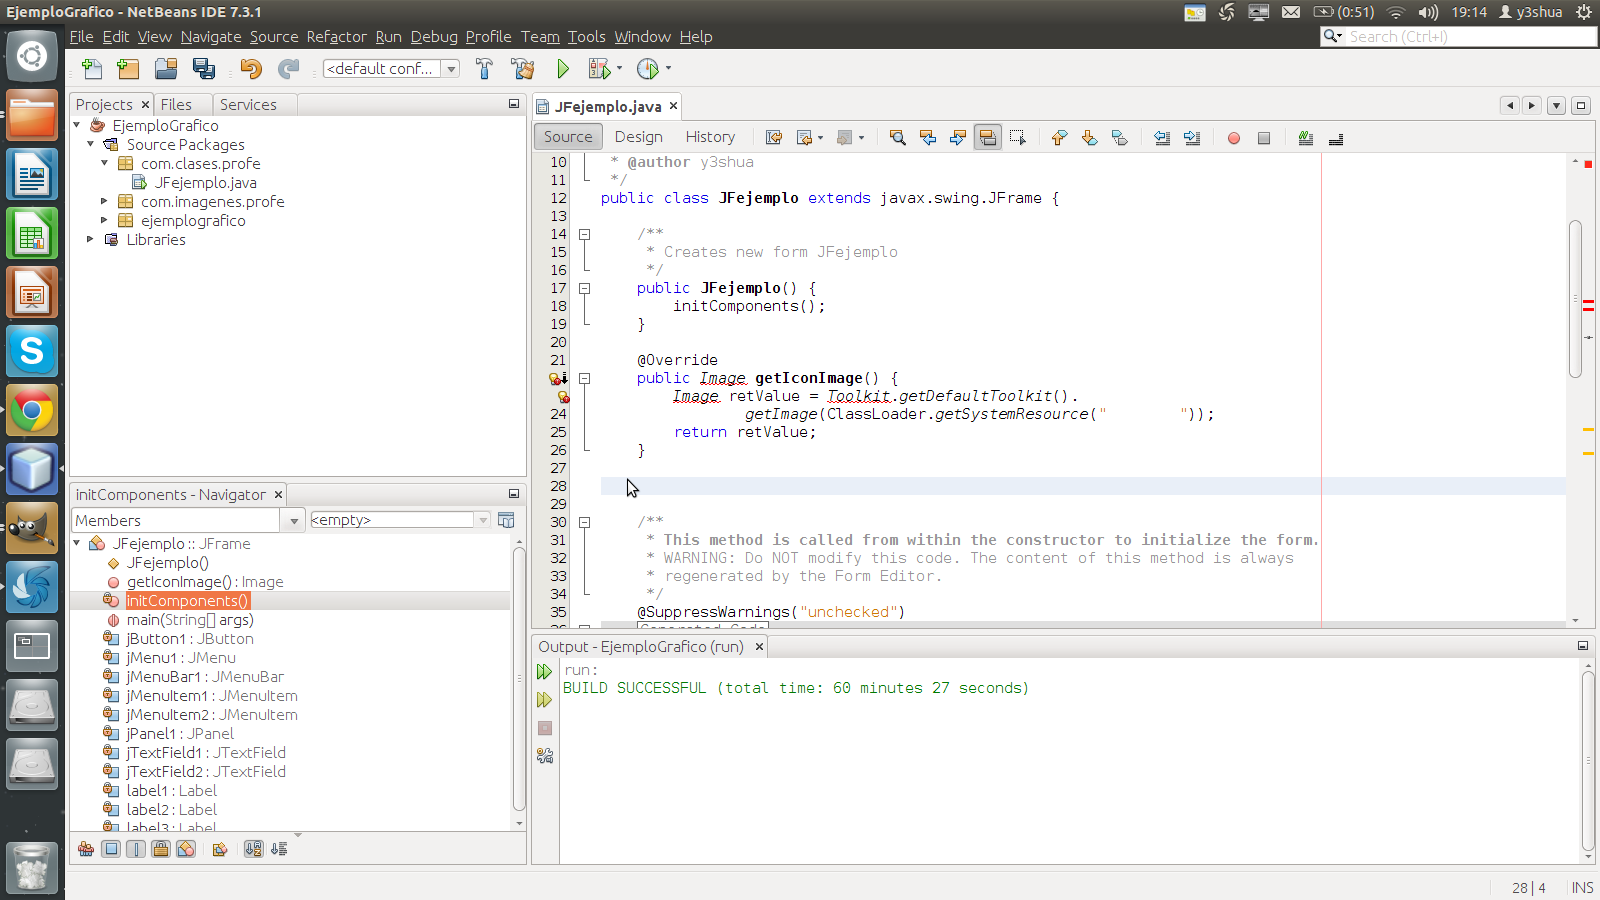Select JFejemplo.java in the Projects tree
This screenshot has width=1600, height=900.
205,182
